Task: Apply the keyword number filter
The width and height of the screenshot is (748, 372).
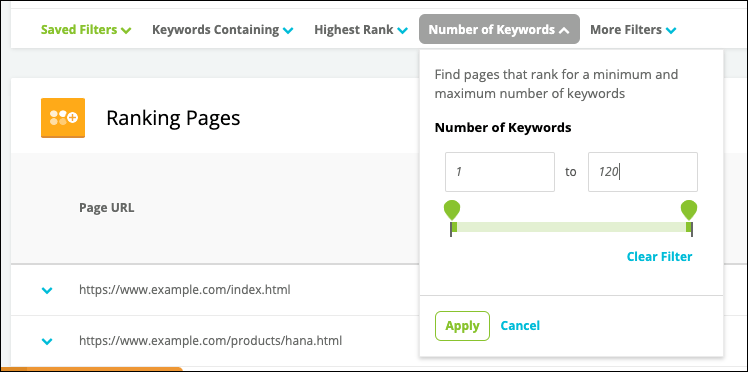Action: [462, 326]
